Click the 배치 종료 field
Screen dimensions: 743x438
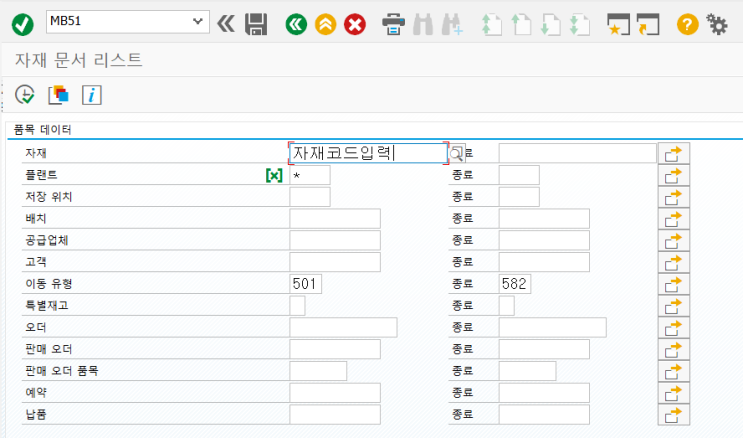click(544, 219)
